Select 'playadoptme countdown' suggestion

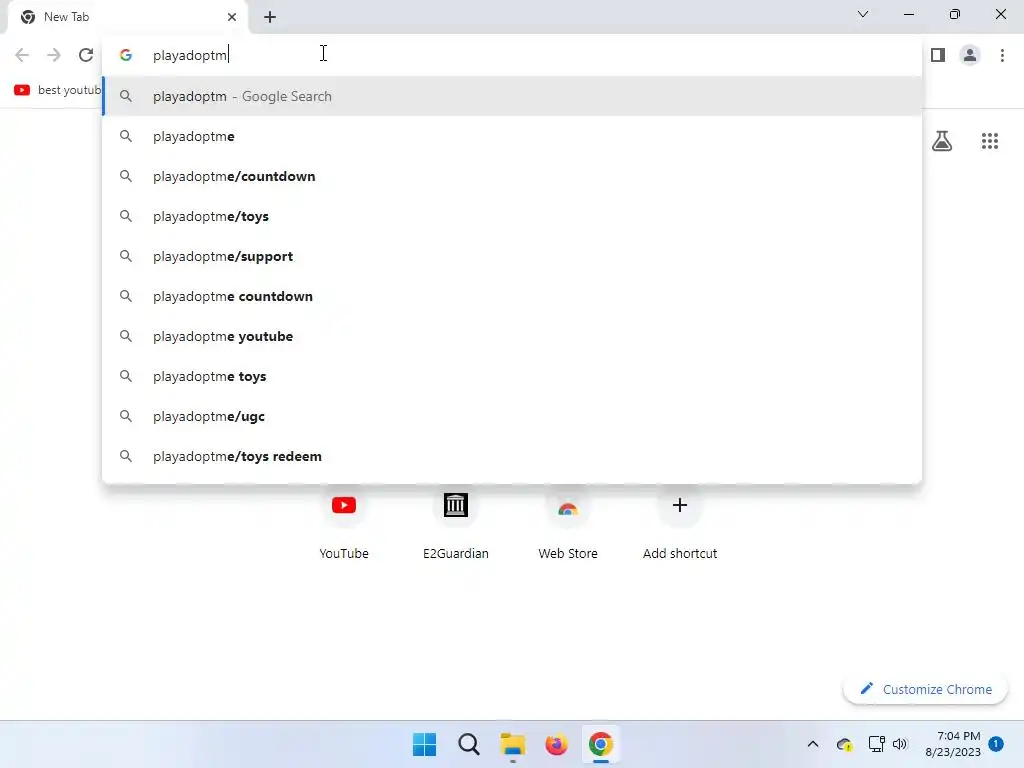pyautogui.click(x=512, y=296)
